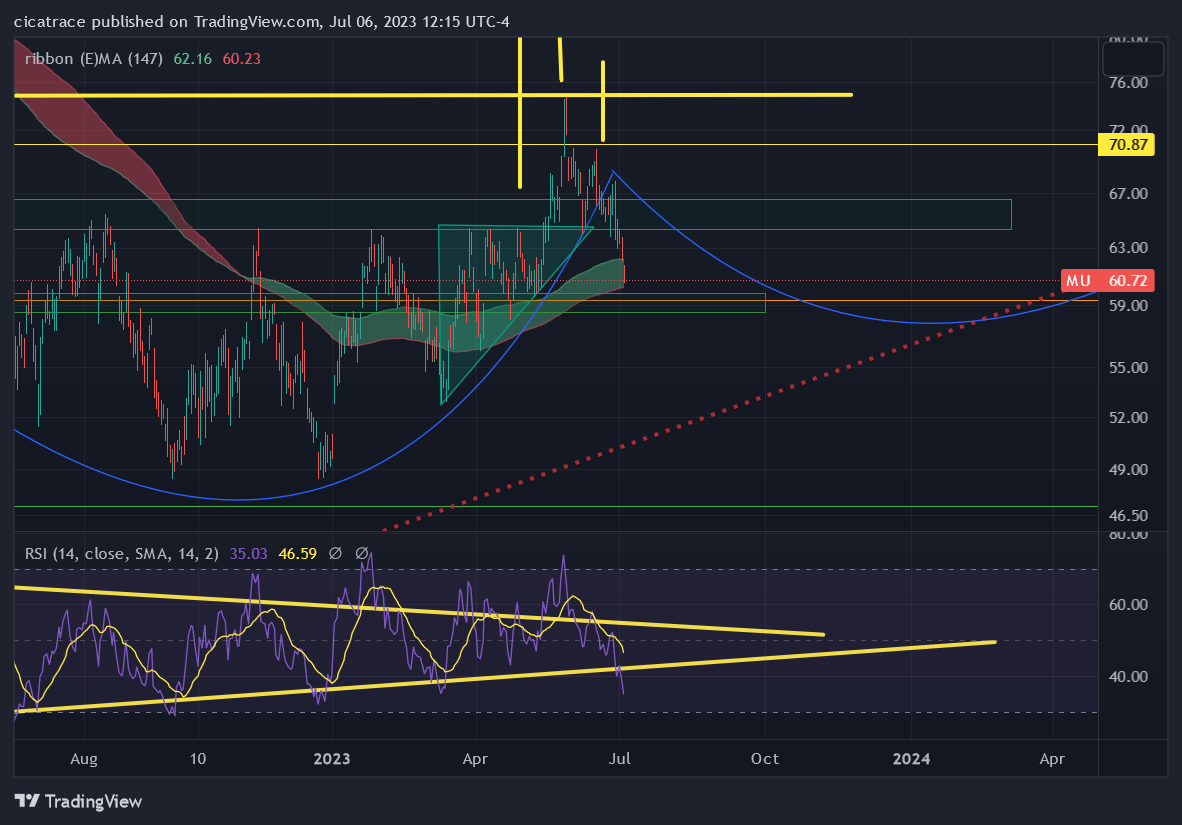Image resolution: width=1182 pixels, height=825 pixels.
Task: Select the Jul time axis marker
Action: (619, 759)
